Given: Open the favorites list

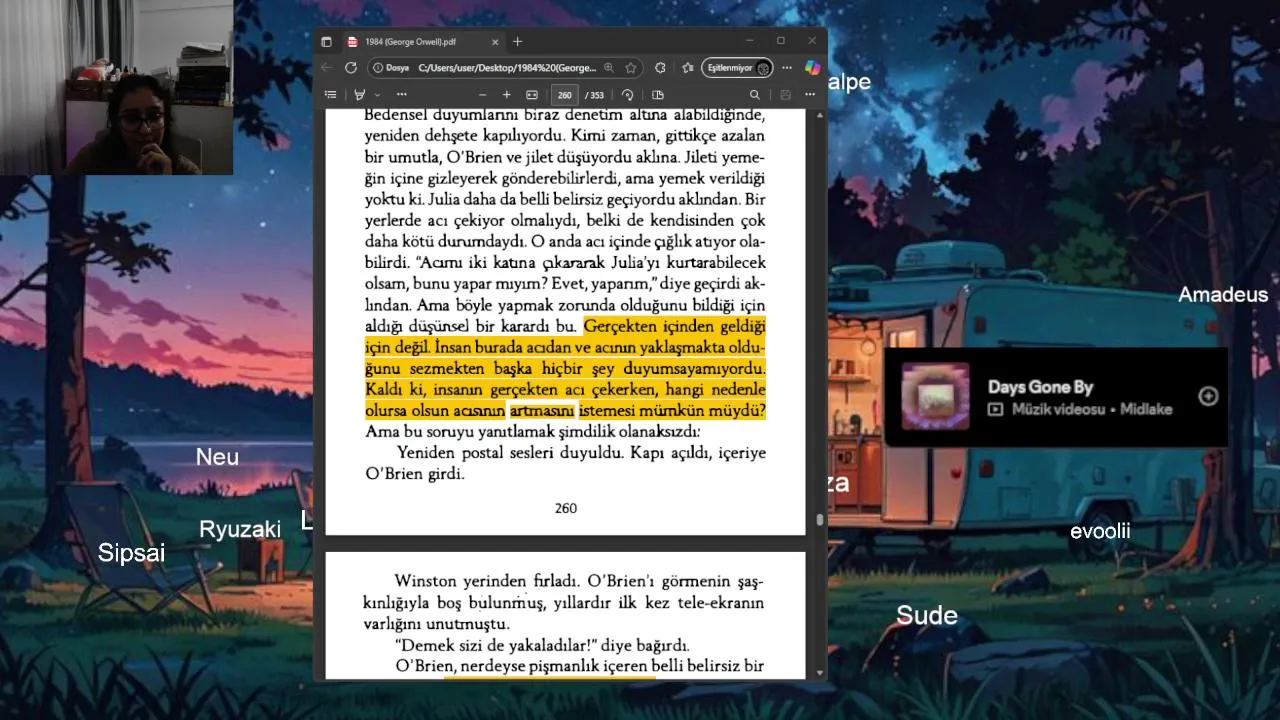Looking at the screenshot, I should click(688, 68).
